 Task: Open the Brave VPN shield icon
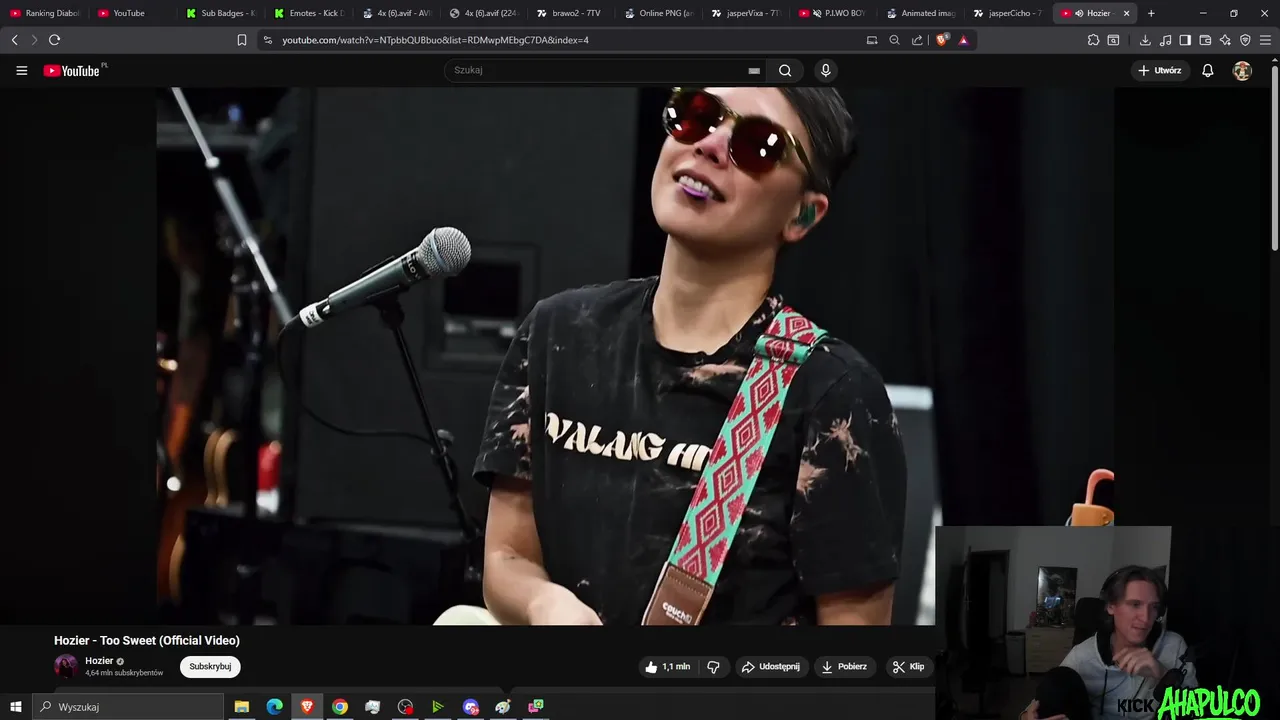coord(1245,40)
